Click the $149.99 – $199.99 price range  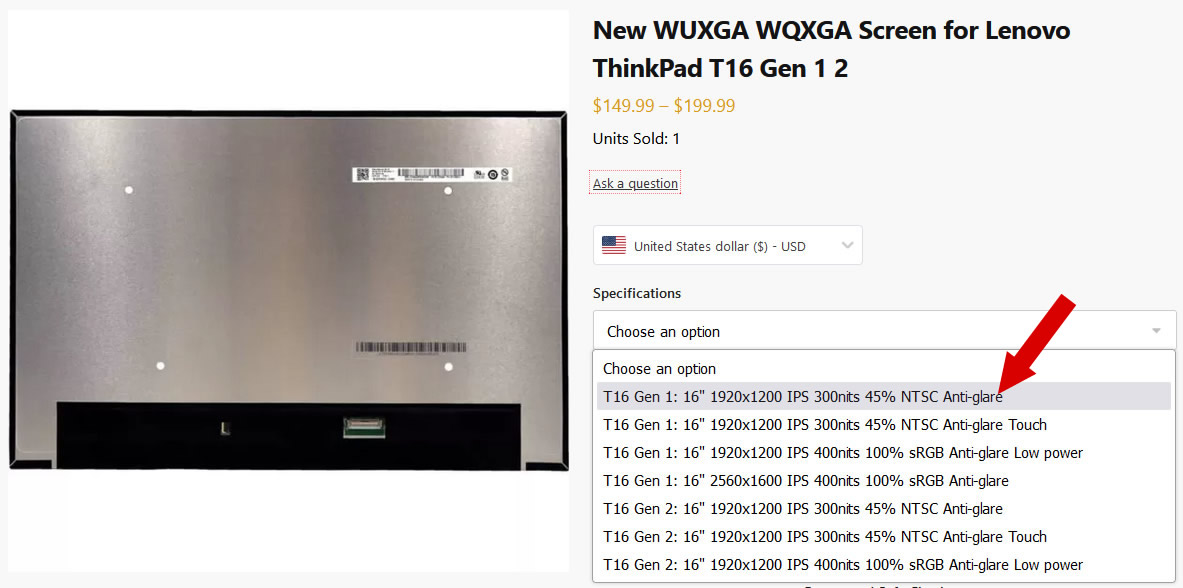[x=664, y=106]
